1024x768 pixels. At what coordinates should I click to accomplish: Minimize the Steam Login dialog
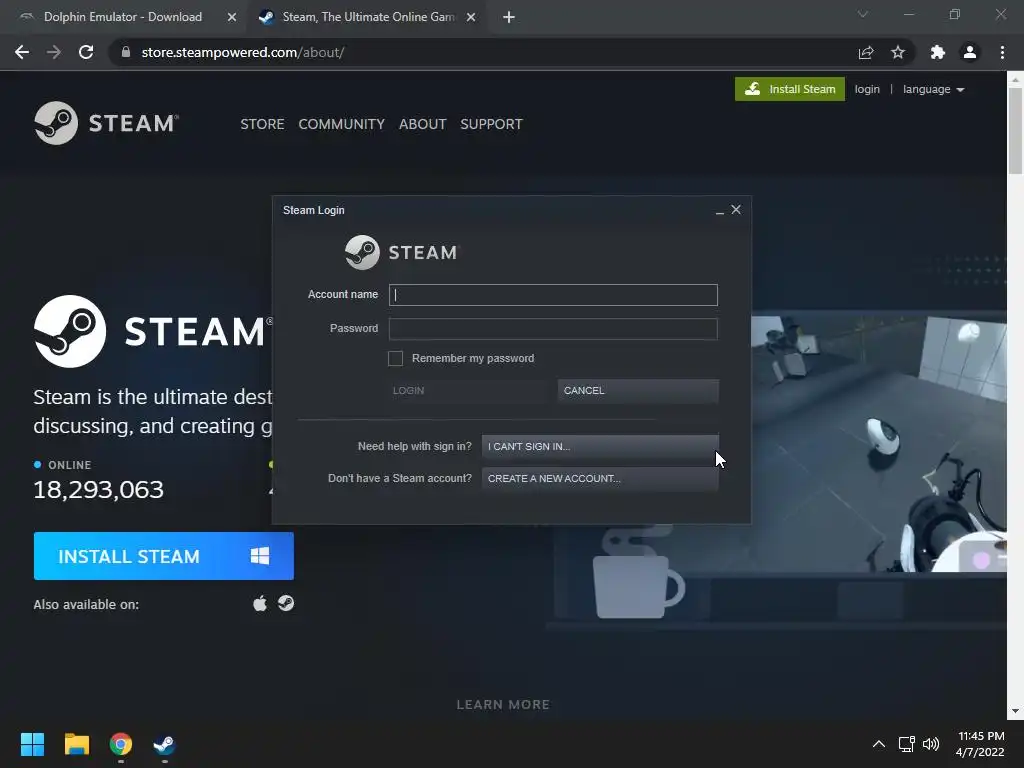tap(720, 211)
